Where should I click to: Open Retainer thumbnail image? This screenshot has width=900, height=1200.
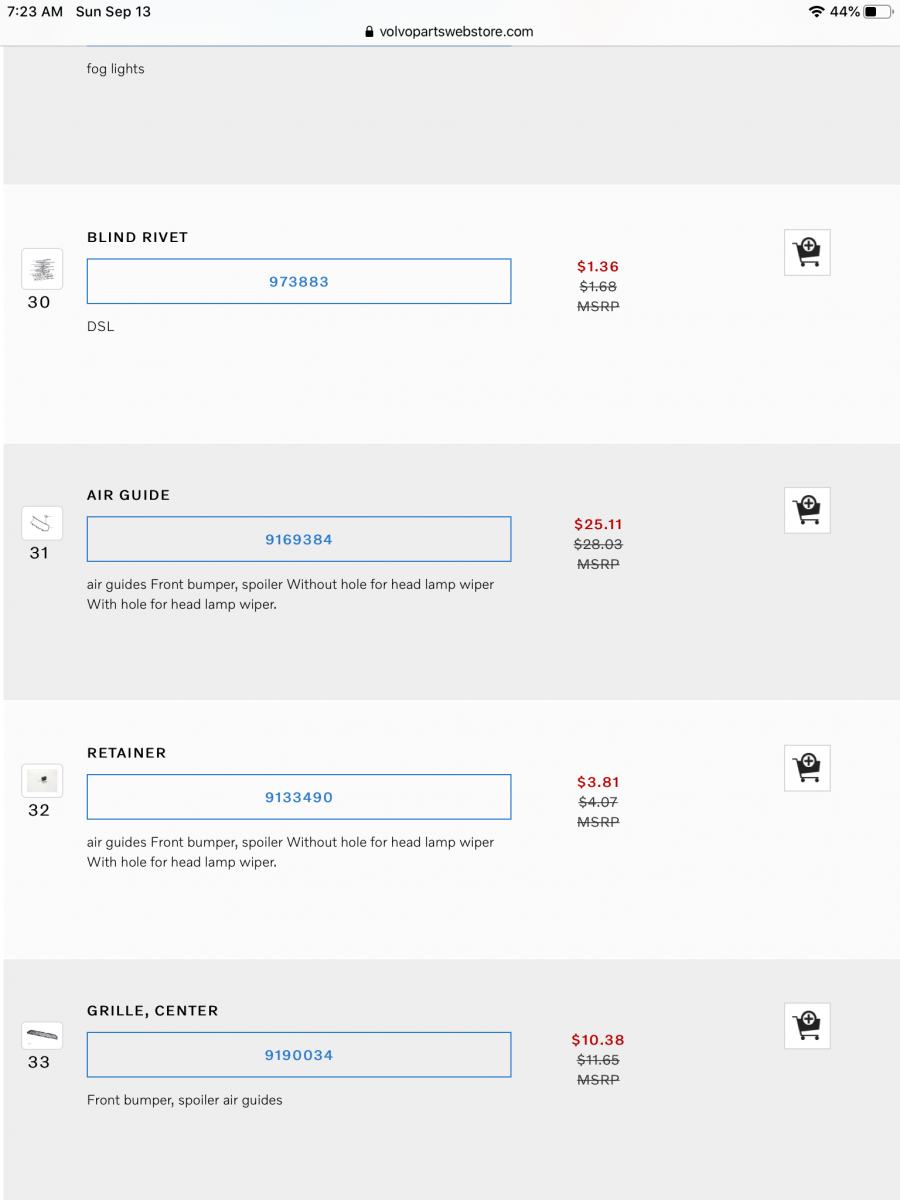click(42, 780)
